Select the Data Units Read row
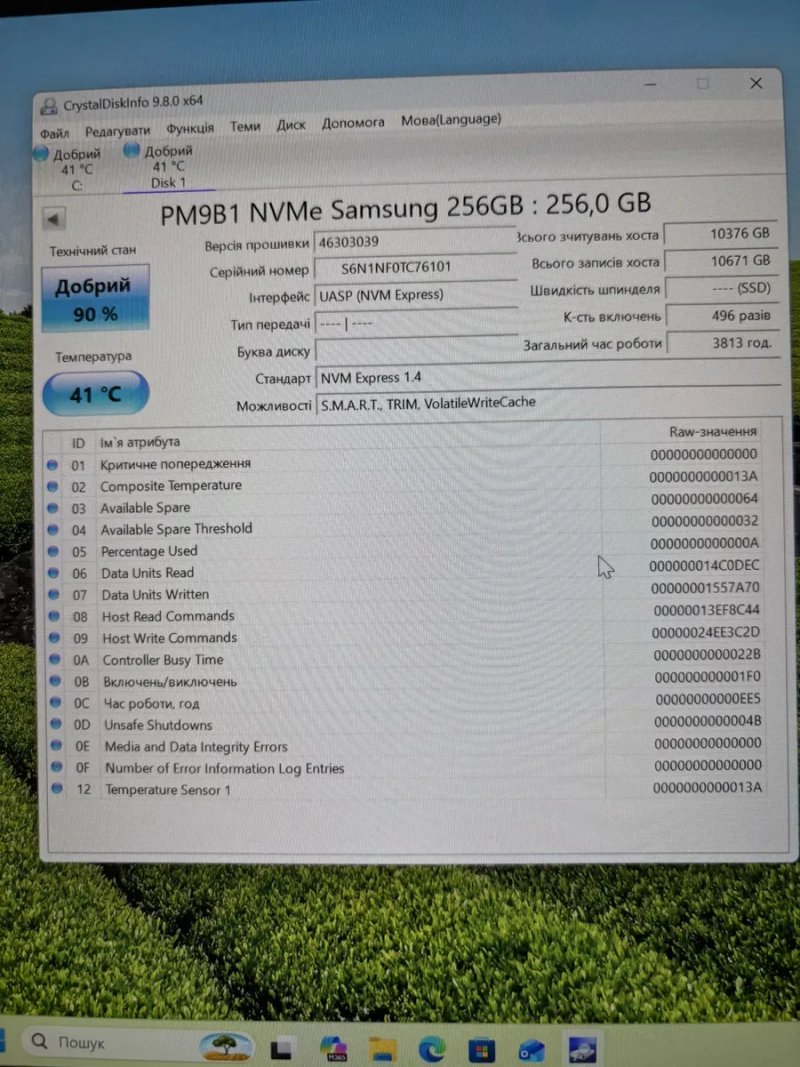The height and width of the screenshot is (1067, 800). point(405,569)
